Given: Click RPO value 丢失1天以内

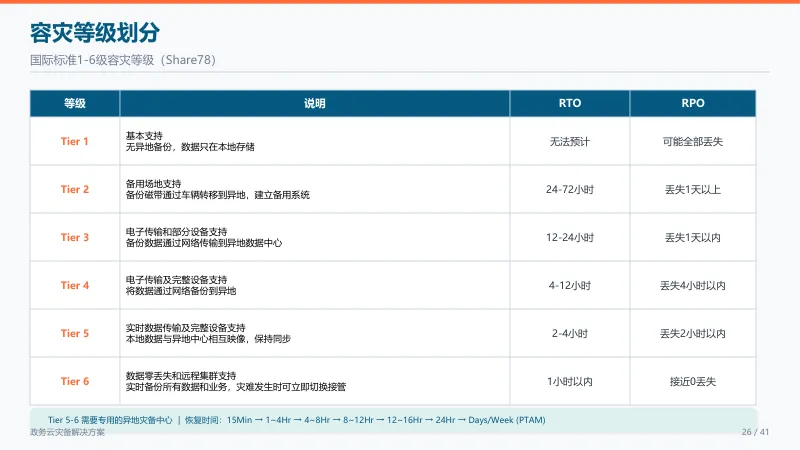Looking at the screenshot, I should [x=693, y=237].
